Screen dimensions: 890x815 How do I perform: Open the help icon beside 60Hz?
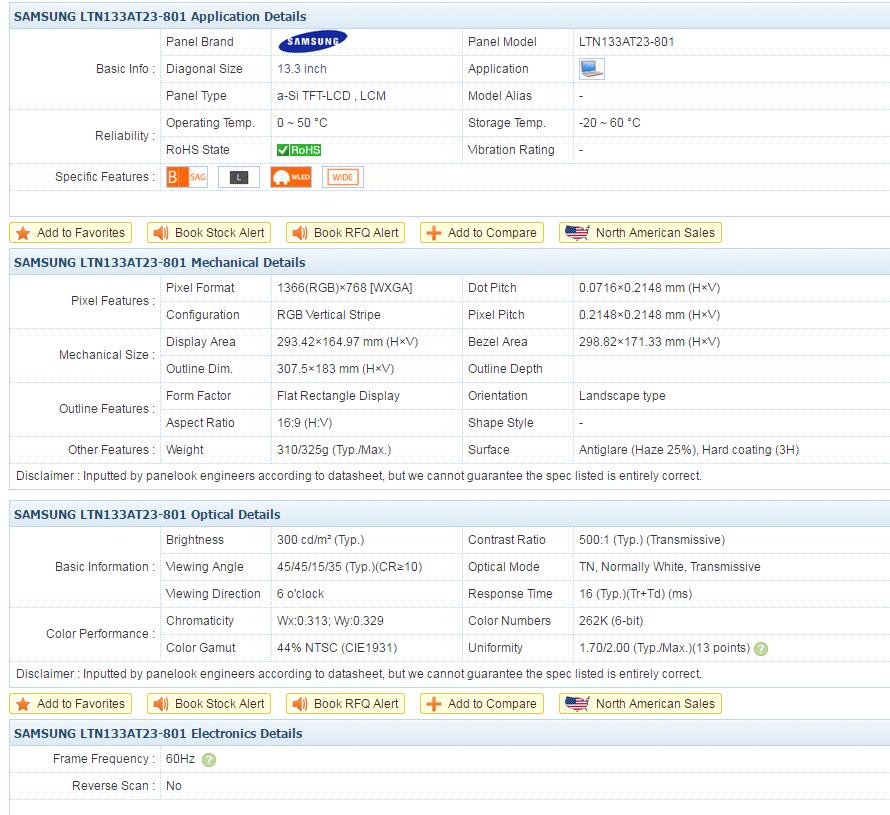pos(209,759)
